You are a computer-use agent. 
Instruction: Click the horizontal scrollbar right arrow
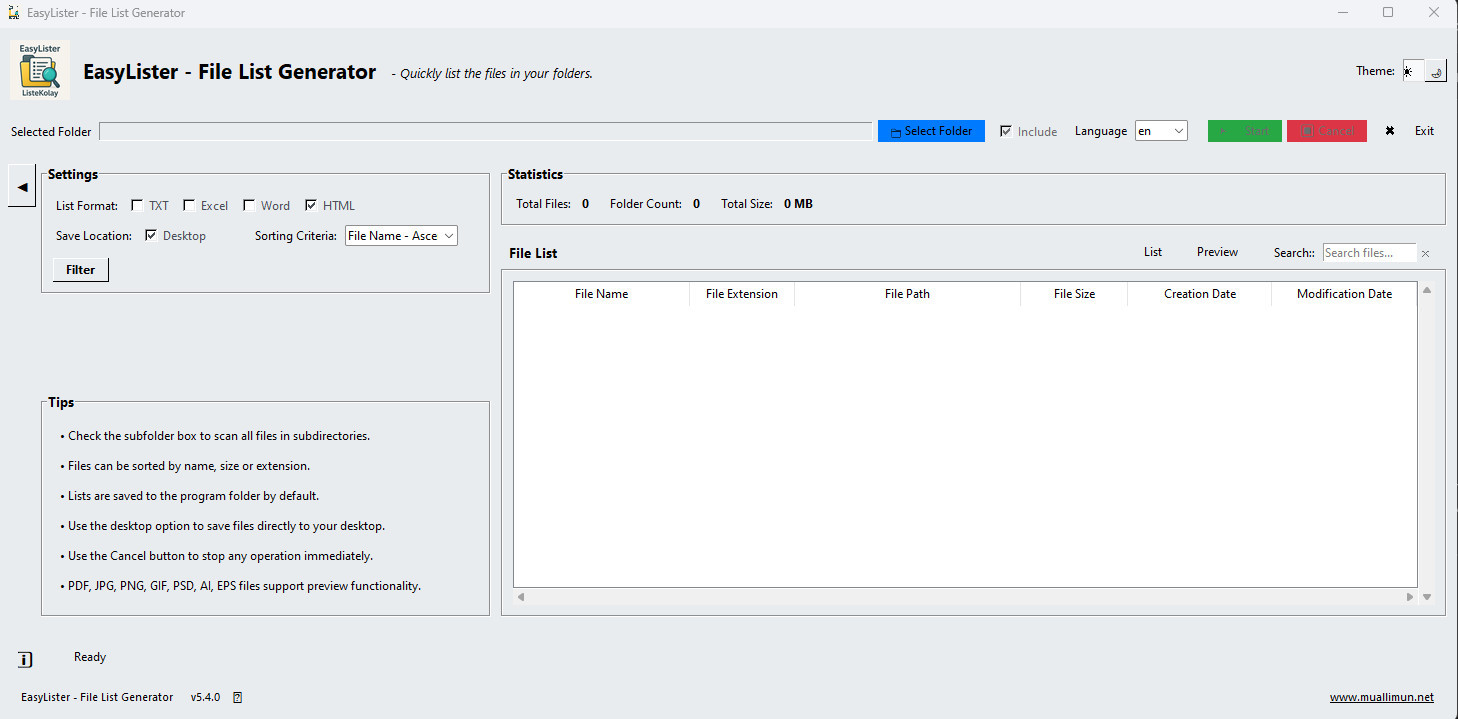pos(1410,597)
